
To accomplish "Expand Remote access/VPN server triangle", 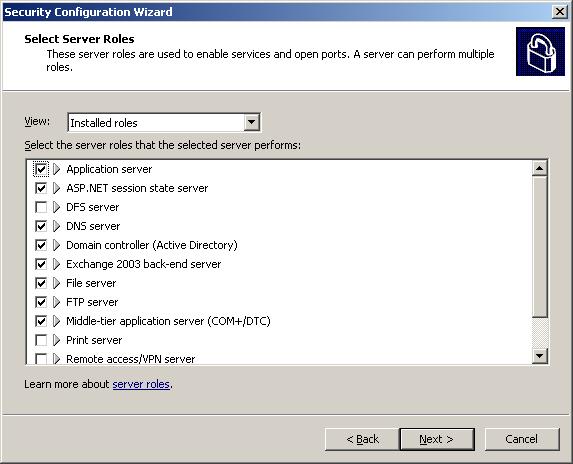I will pyautogui.click(x=56, y=359).
